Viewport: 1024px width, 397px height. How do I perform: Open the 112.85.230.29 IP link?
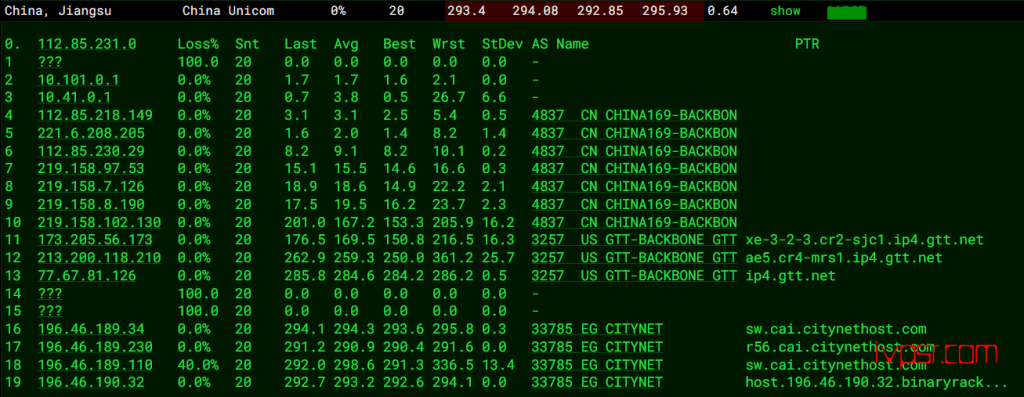coord(91,151)
